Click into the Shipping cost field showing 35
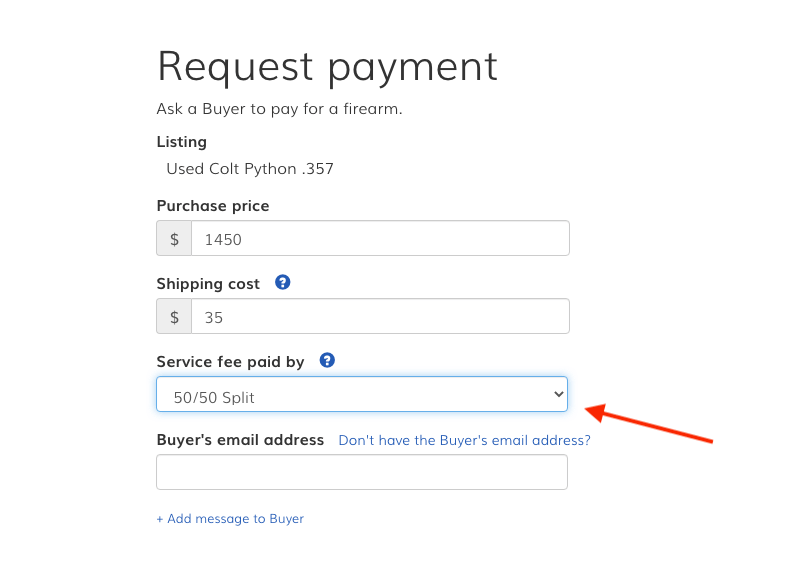The height and width of the screenshot is (579, 787). [x=380, y=316]
